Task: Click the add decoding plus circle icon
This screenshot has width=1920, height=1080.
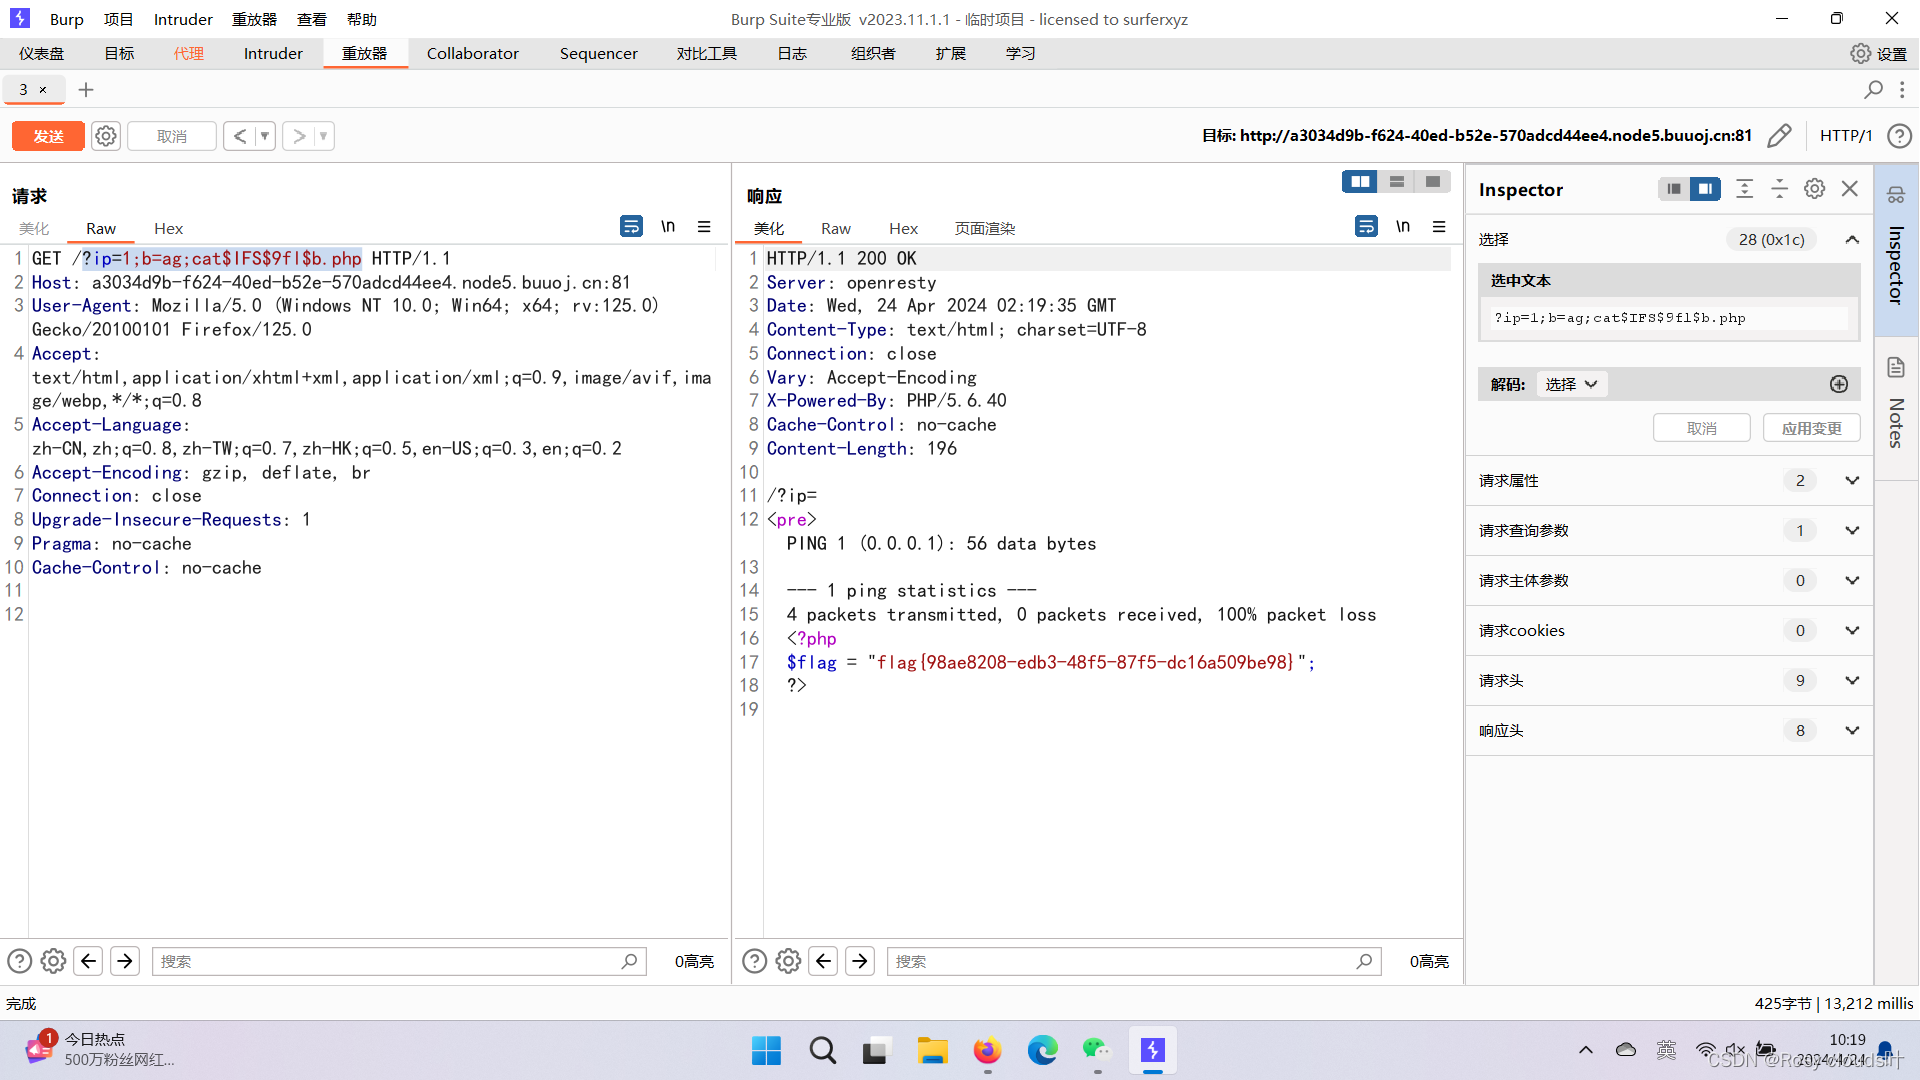Action: (1838, 384)
